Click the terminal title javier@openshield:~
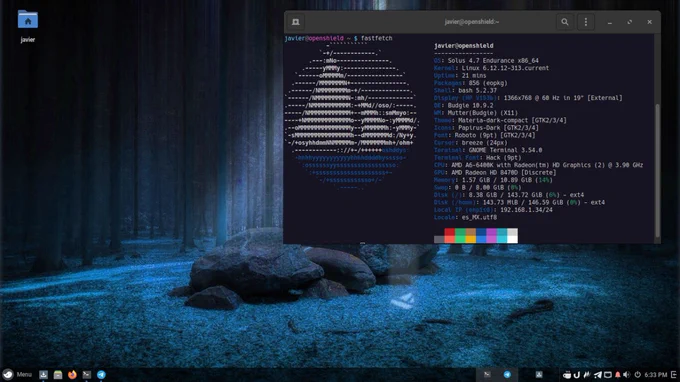 [472, 22]
